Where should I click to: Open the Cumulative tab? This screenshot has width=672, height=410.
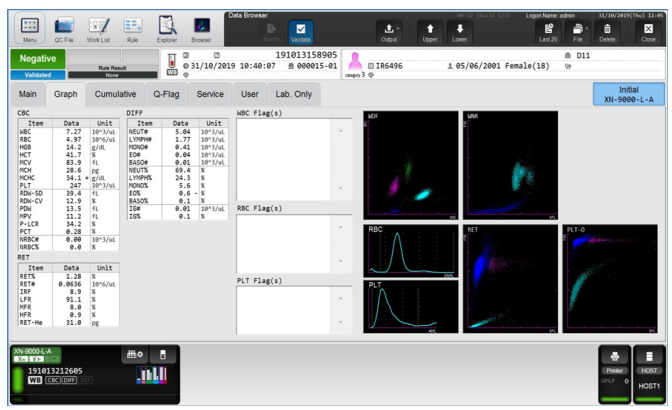pyautogui.click(x=115, y=94)
